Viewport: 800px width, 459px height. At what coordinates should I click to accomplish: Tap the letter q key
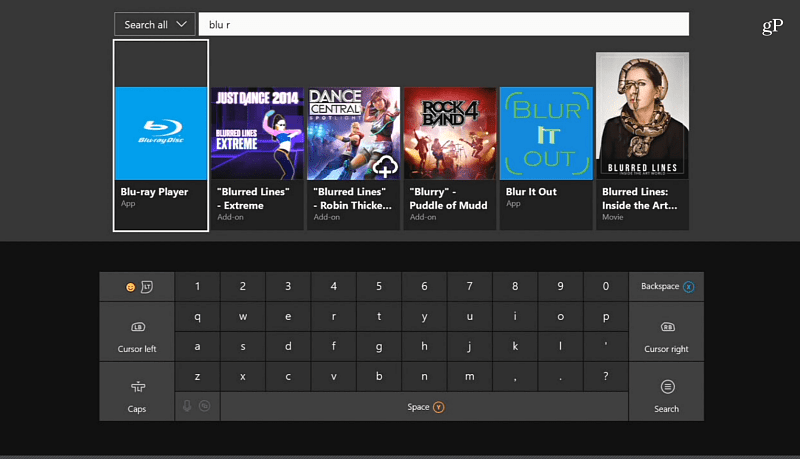tap(197, 317)
